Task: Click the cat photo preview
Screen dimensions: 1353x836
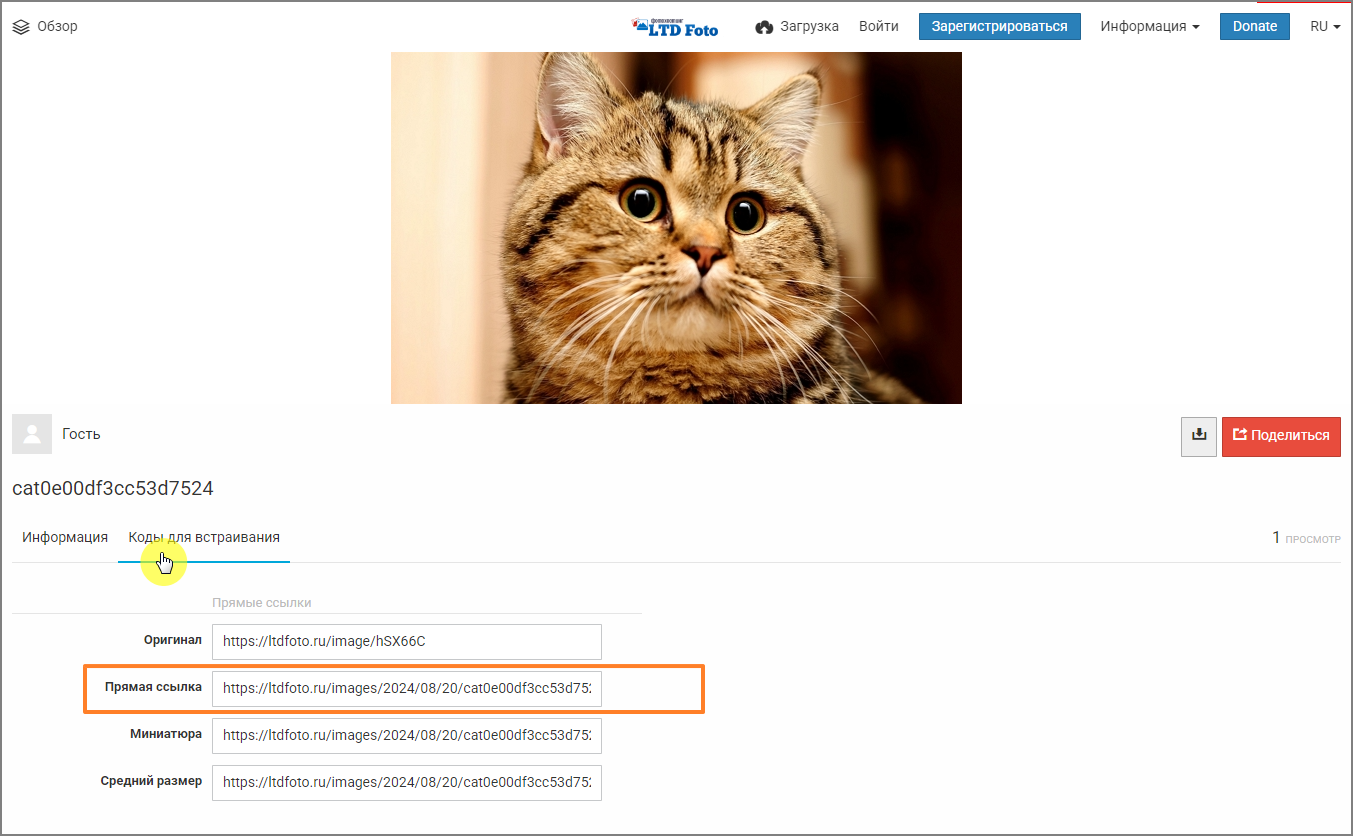Action: (x=676, y=228)
